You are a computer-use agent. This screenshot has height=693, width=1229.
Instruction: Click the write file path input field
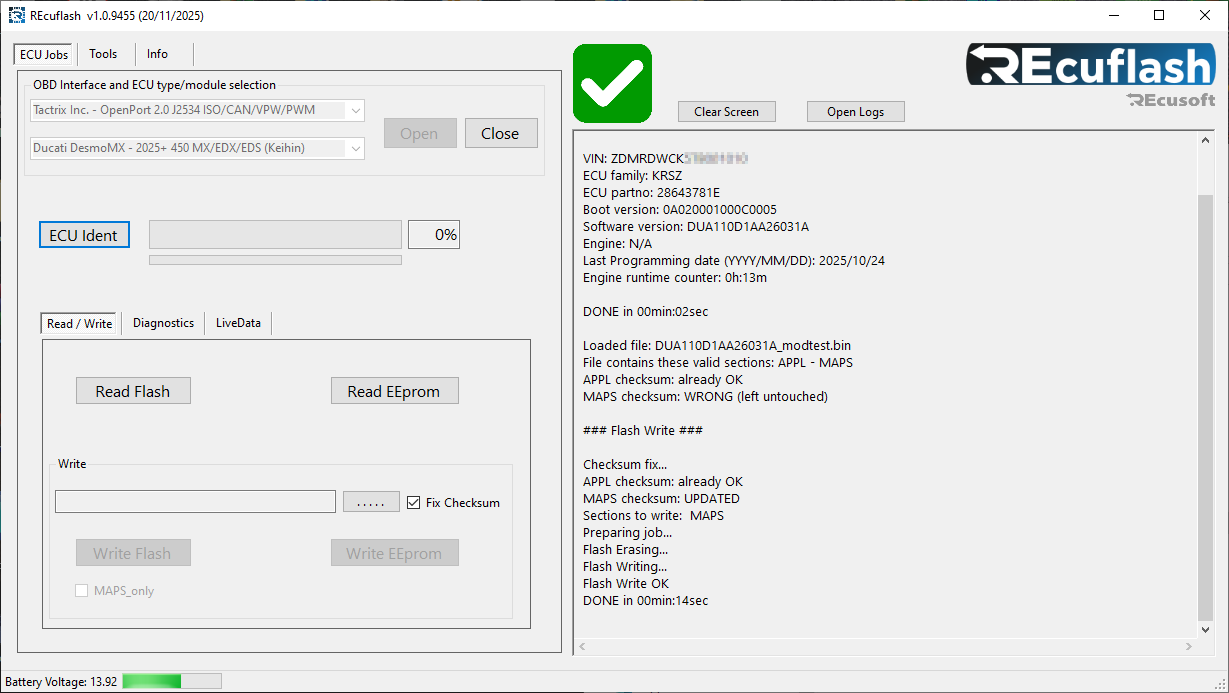(x=195, y=502)
